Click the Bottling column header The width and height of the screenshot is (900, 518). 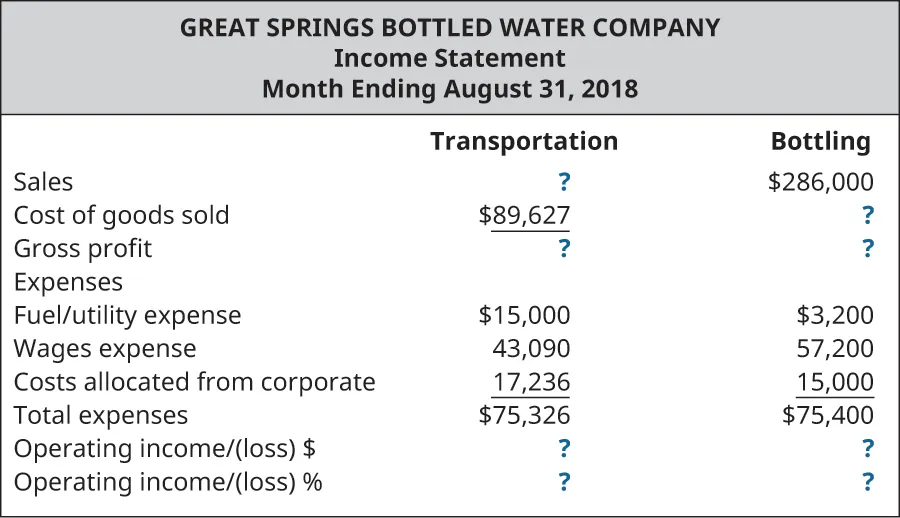pyautogui.click(x=820, y=142)
